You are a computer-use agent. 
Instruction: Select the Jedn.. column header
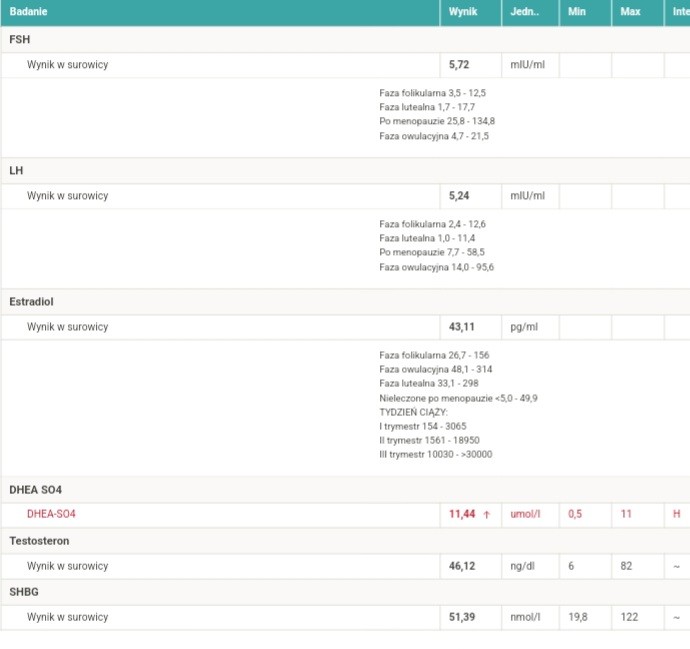coord(524,12)
